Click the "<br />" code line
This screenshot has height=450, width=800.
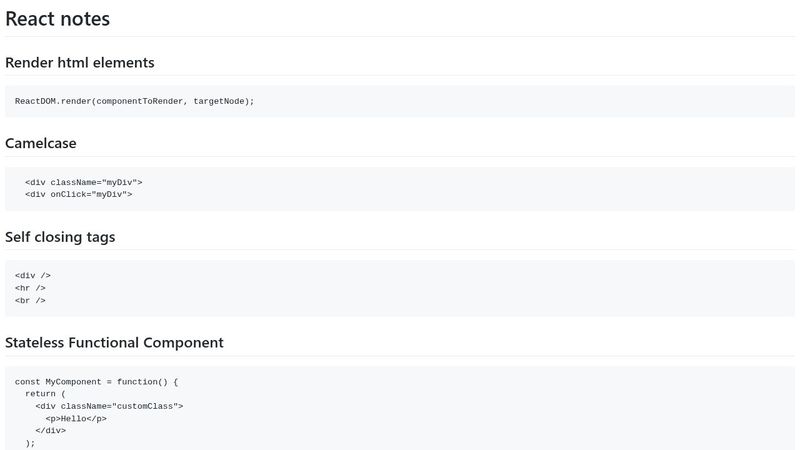(x=30, y=301)
